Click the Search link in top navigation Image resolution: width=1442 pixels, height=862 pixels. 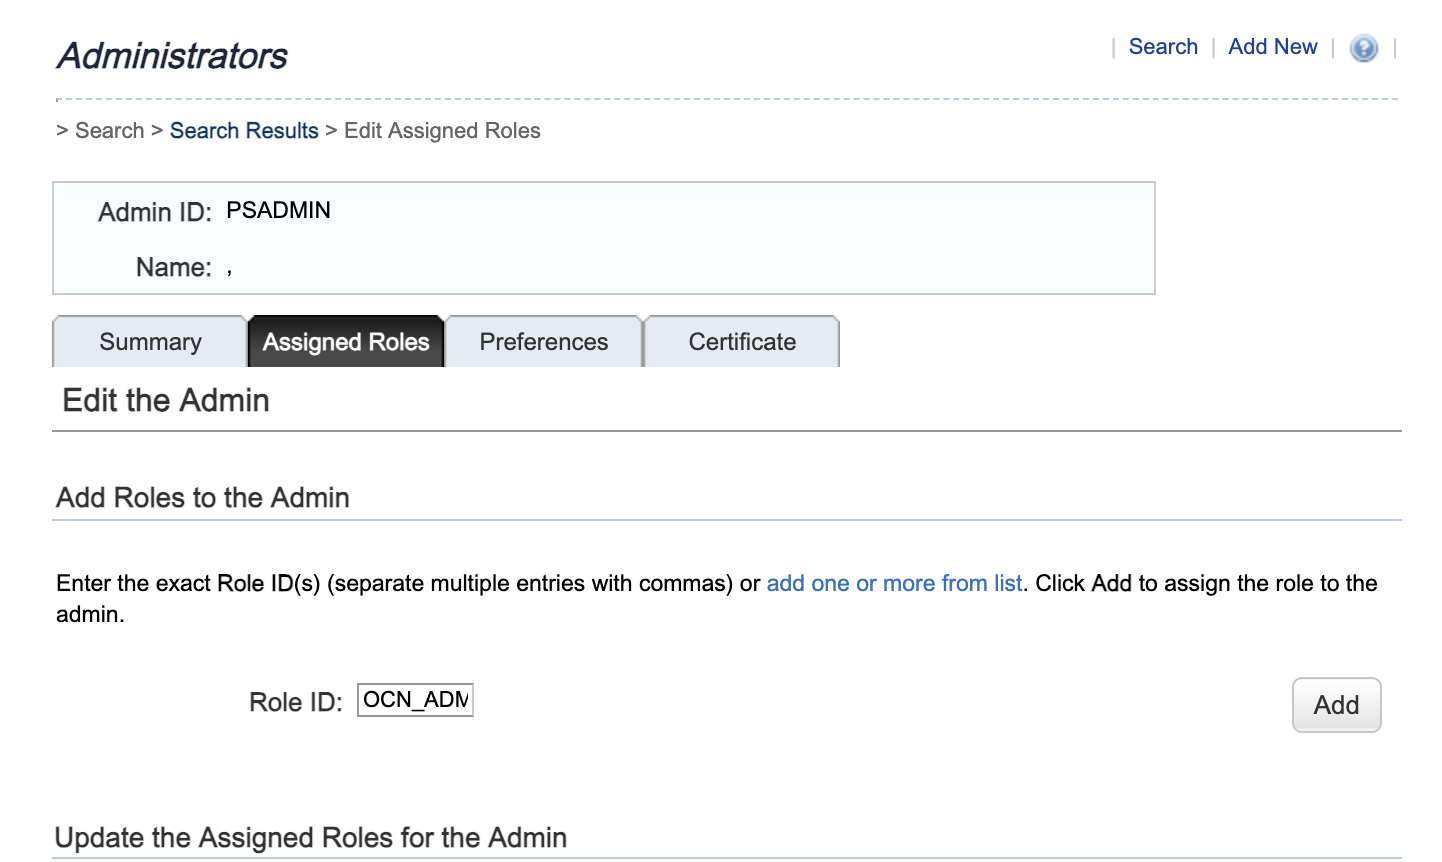click(1162, 46)
